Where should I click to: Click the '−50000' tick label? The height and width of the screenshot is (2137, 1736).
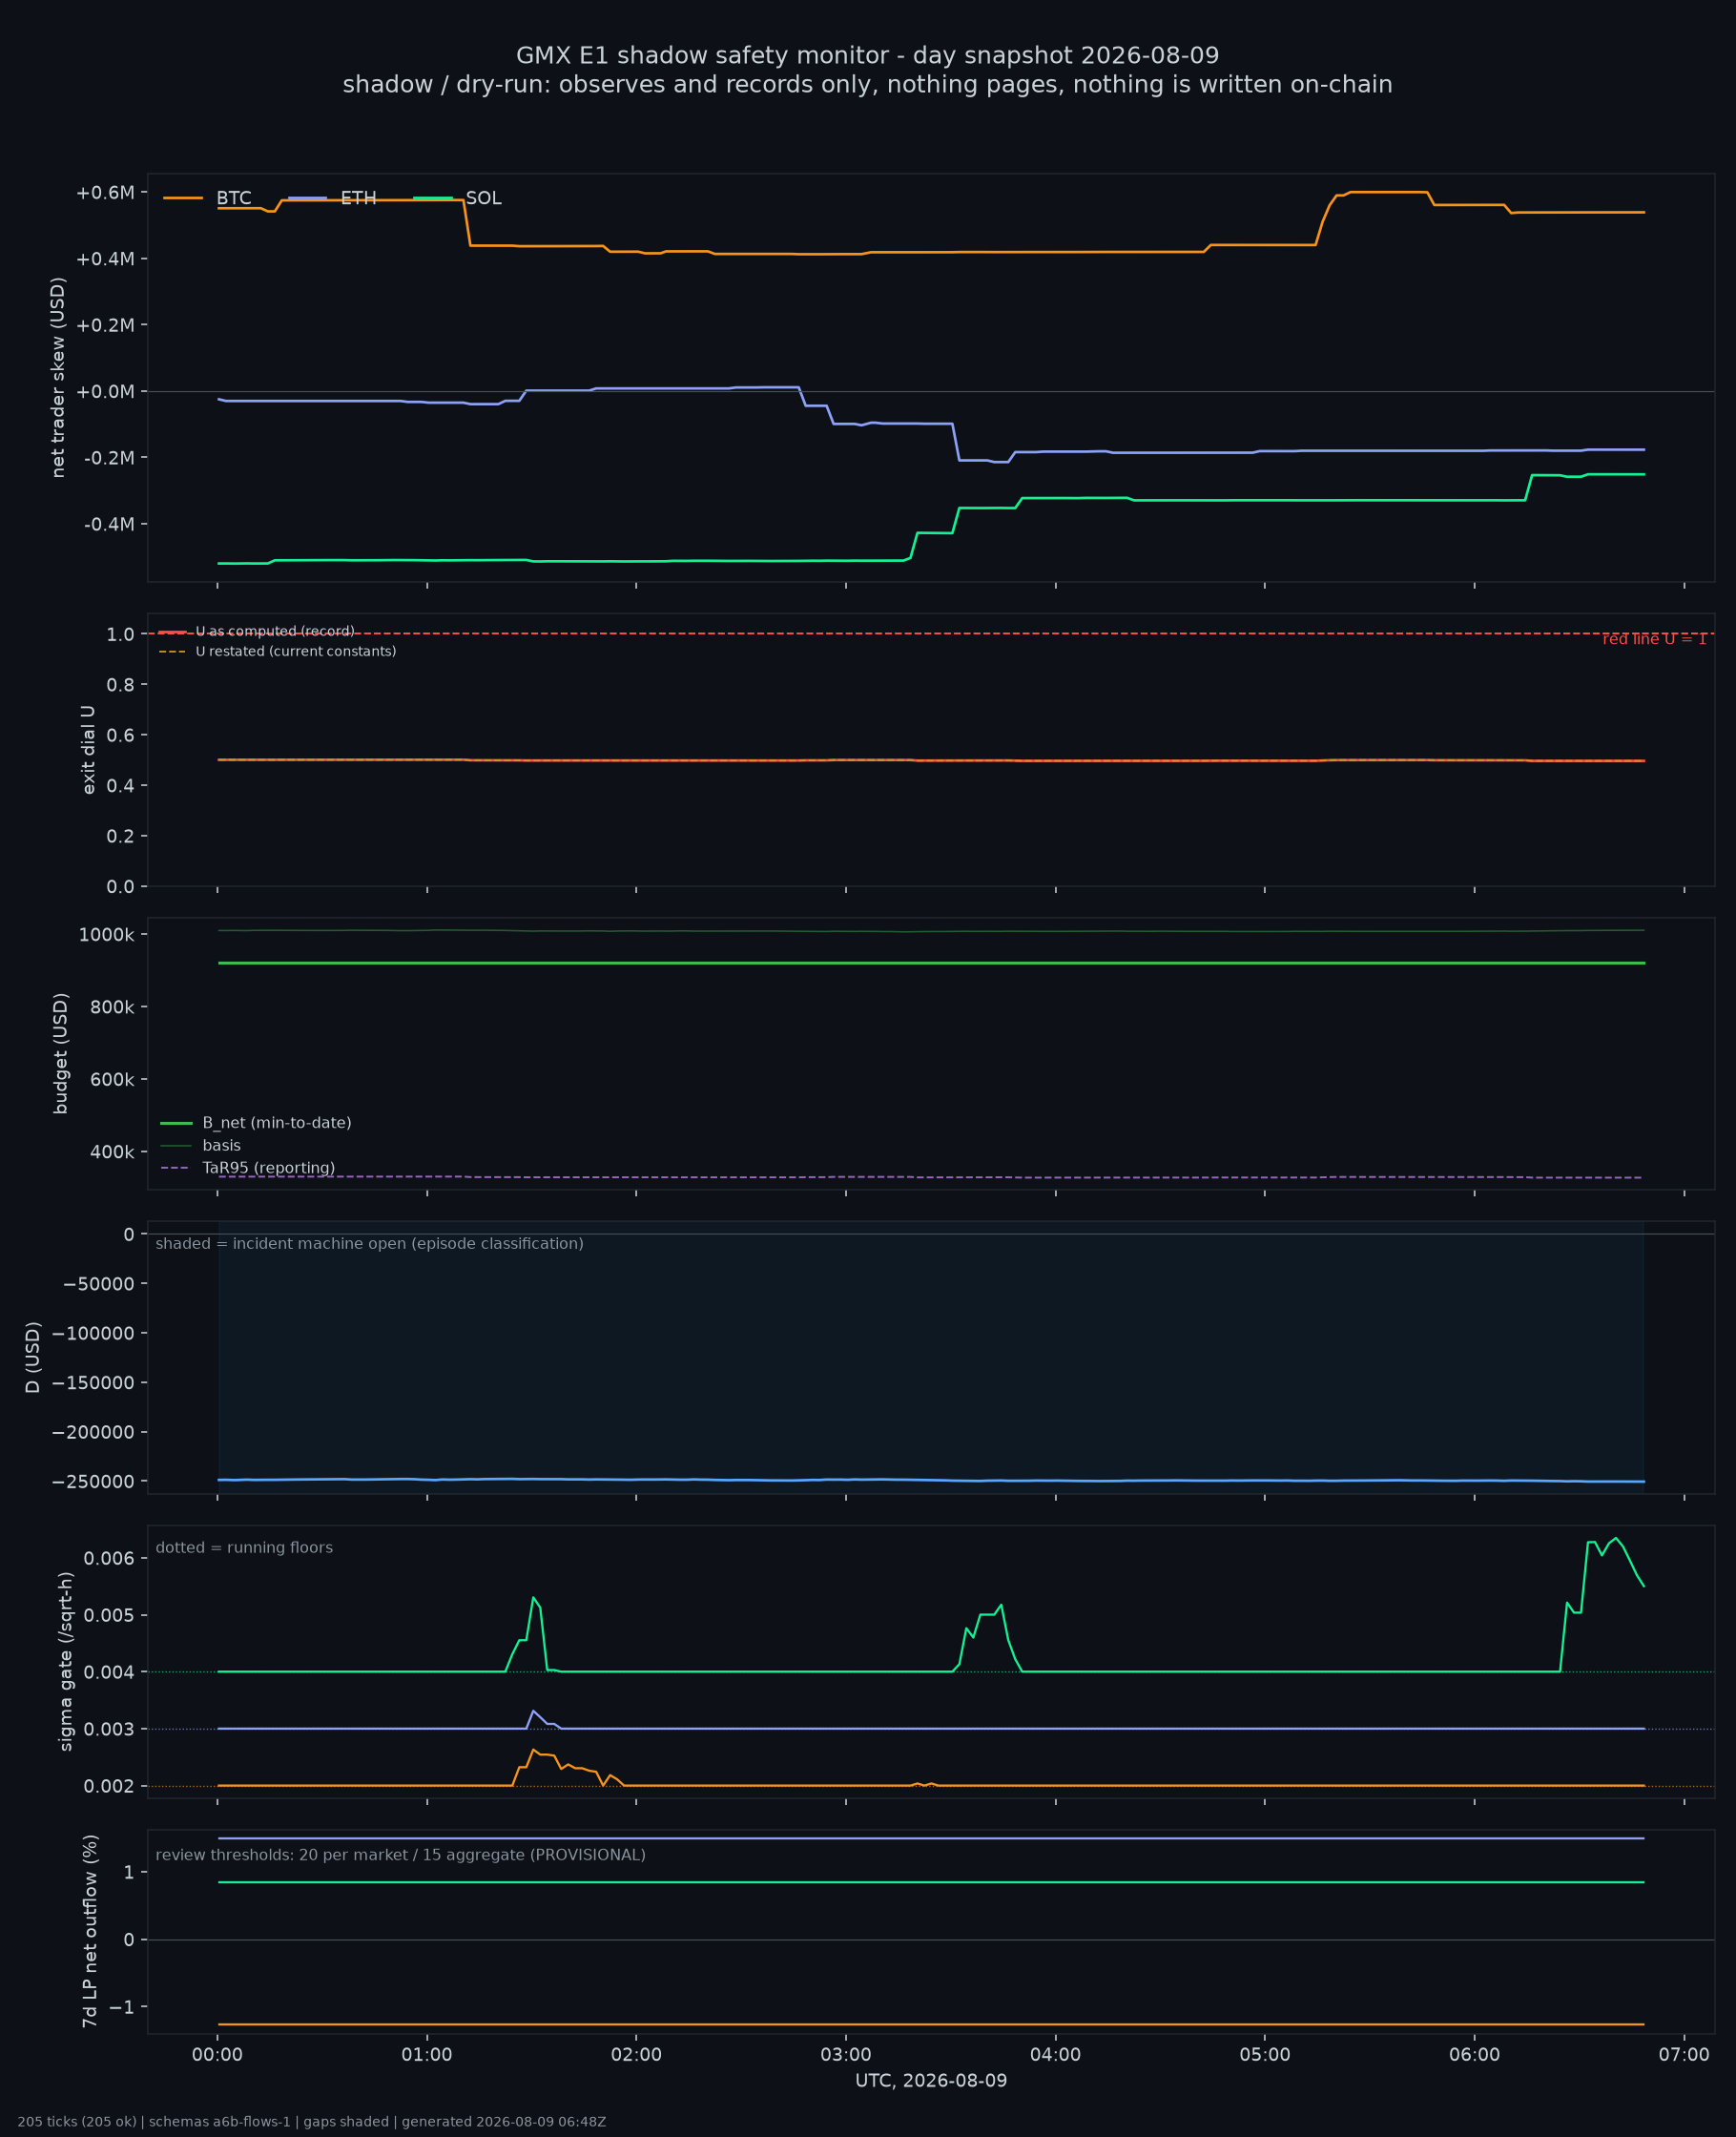coord(99,1284)
